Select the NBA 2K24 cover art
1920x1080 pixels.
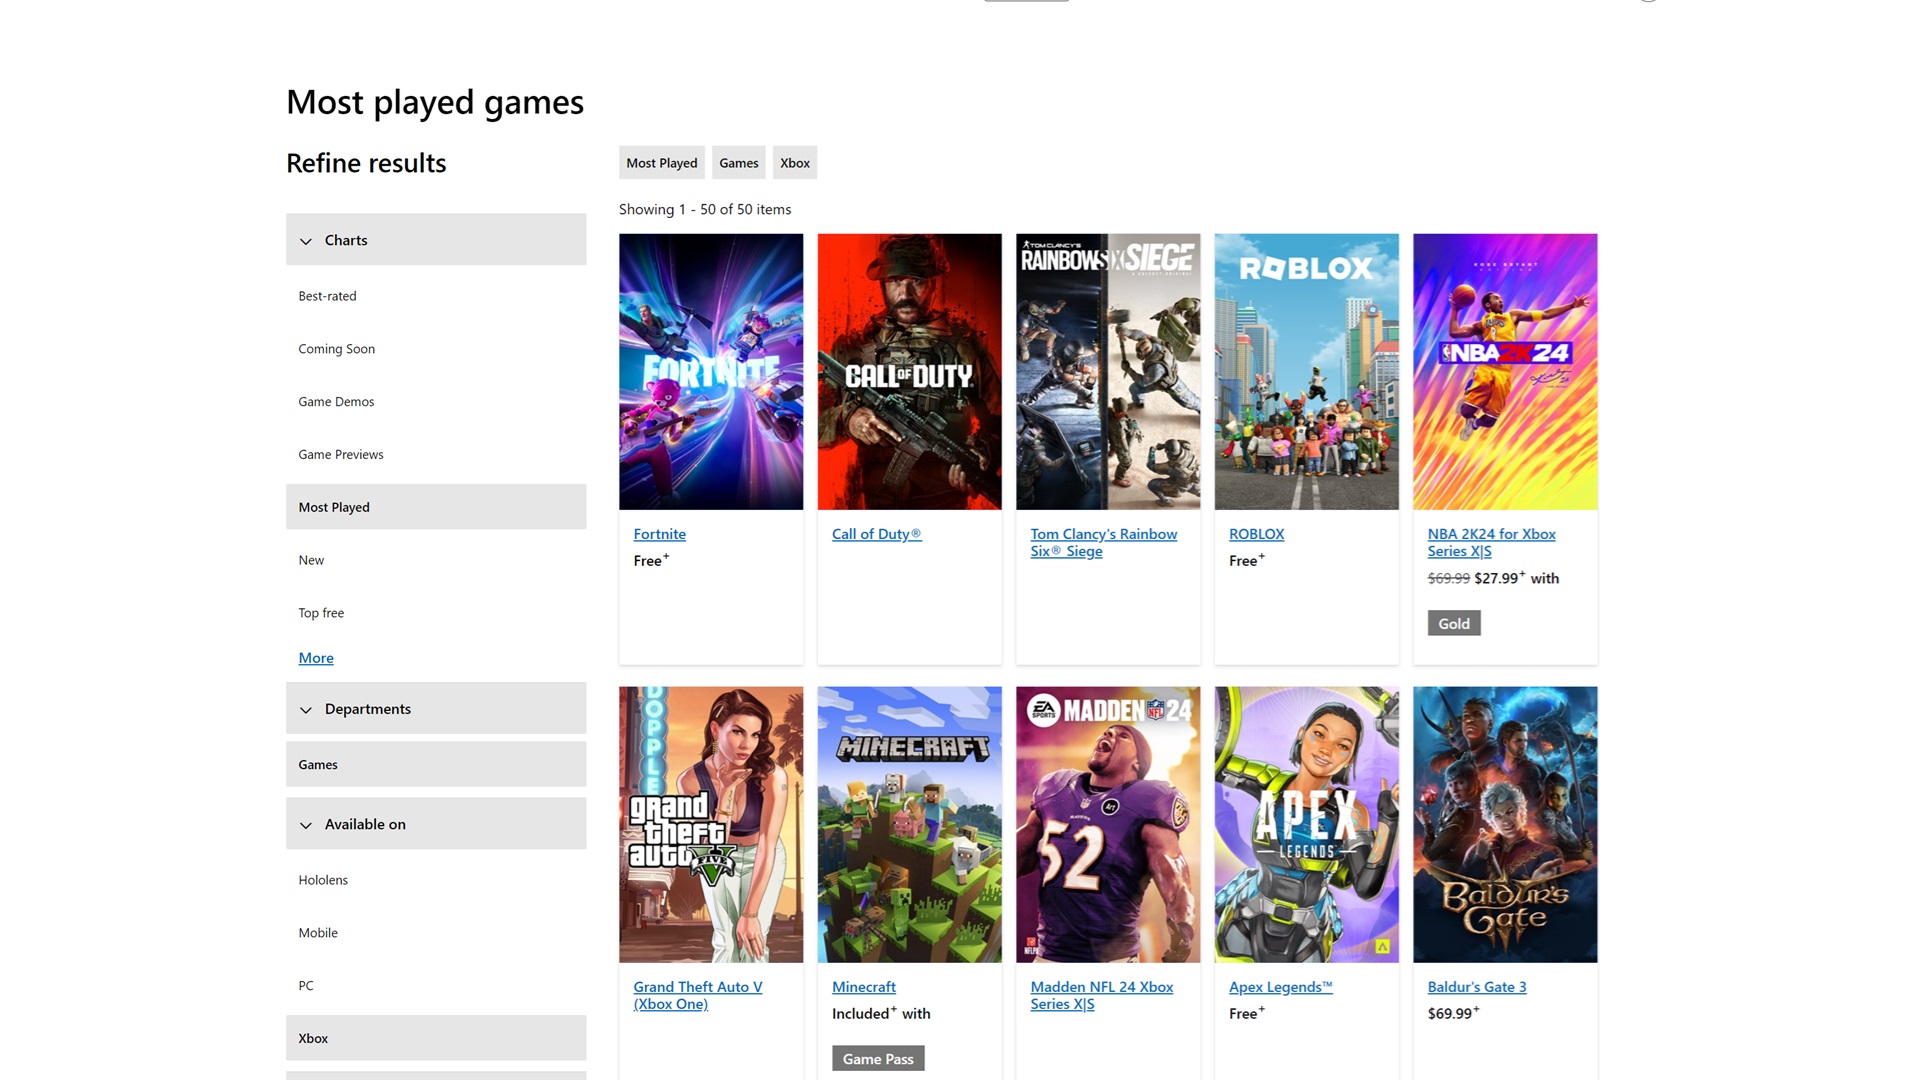pyautogui.click(x=1504, y=371)
